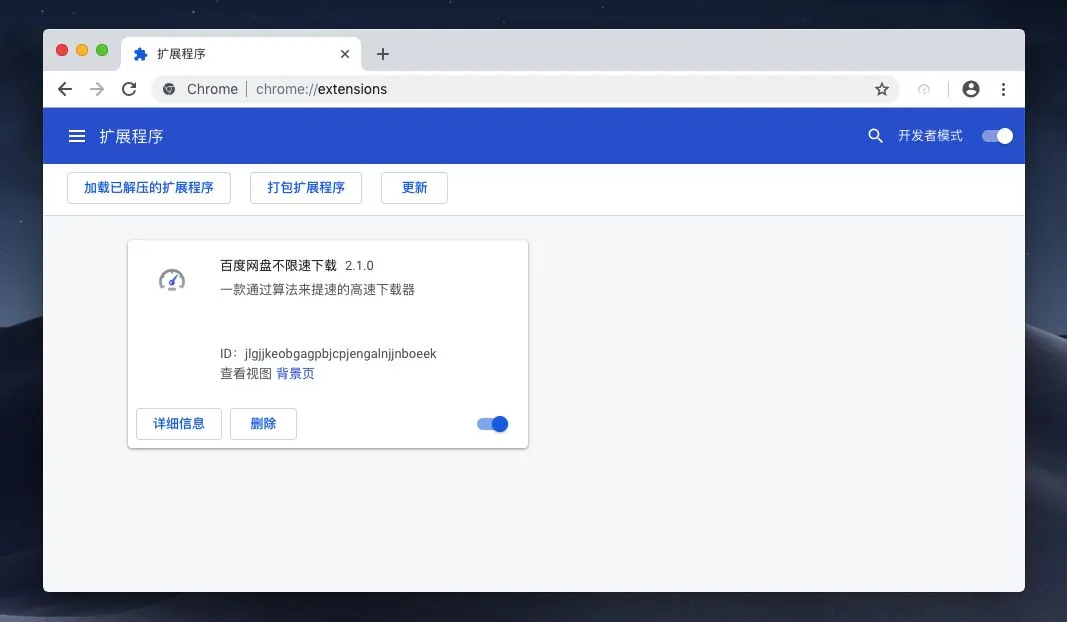
Task: Go back to the previous page
Action: tap(65, 89)
